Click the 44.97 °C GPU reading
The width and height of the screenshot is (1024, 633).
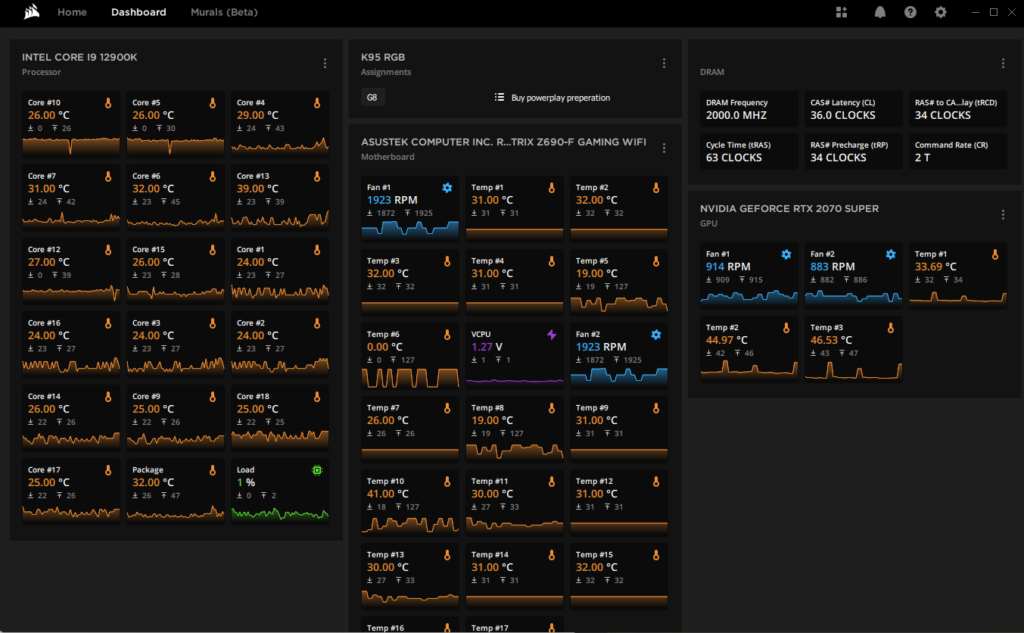pyautogui.click(x=726, y=340)
